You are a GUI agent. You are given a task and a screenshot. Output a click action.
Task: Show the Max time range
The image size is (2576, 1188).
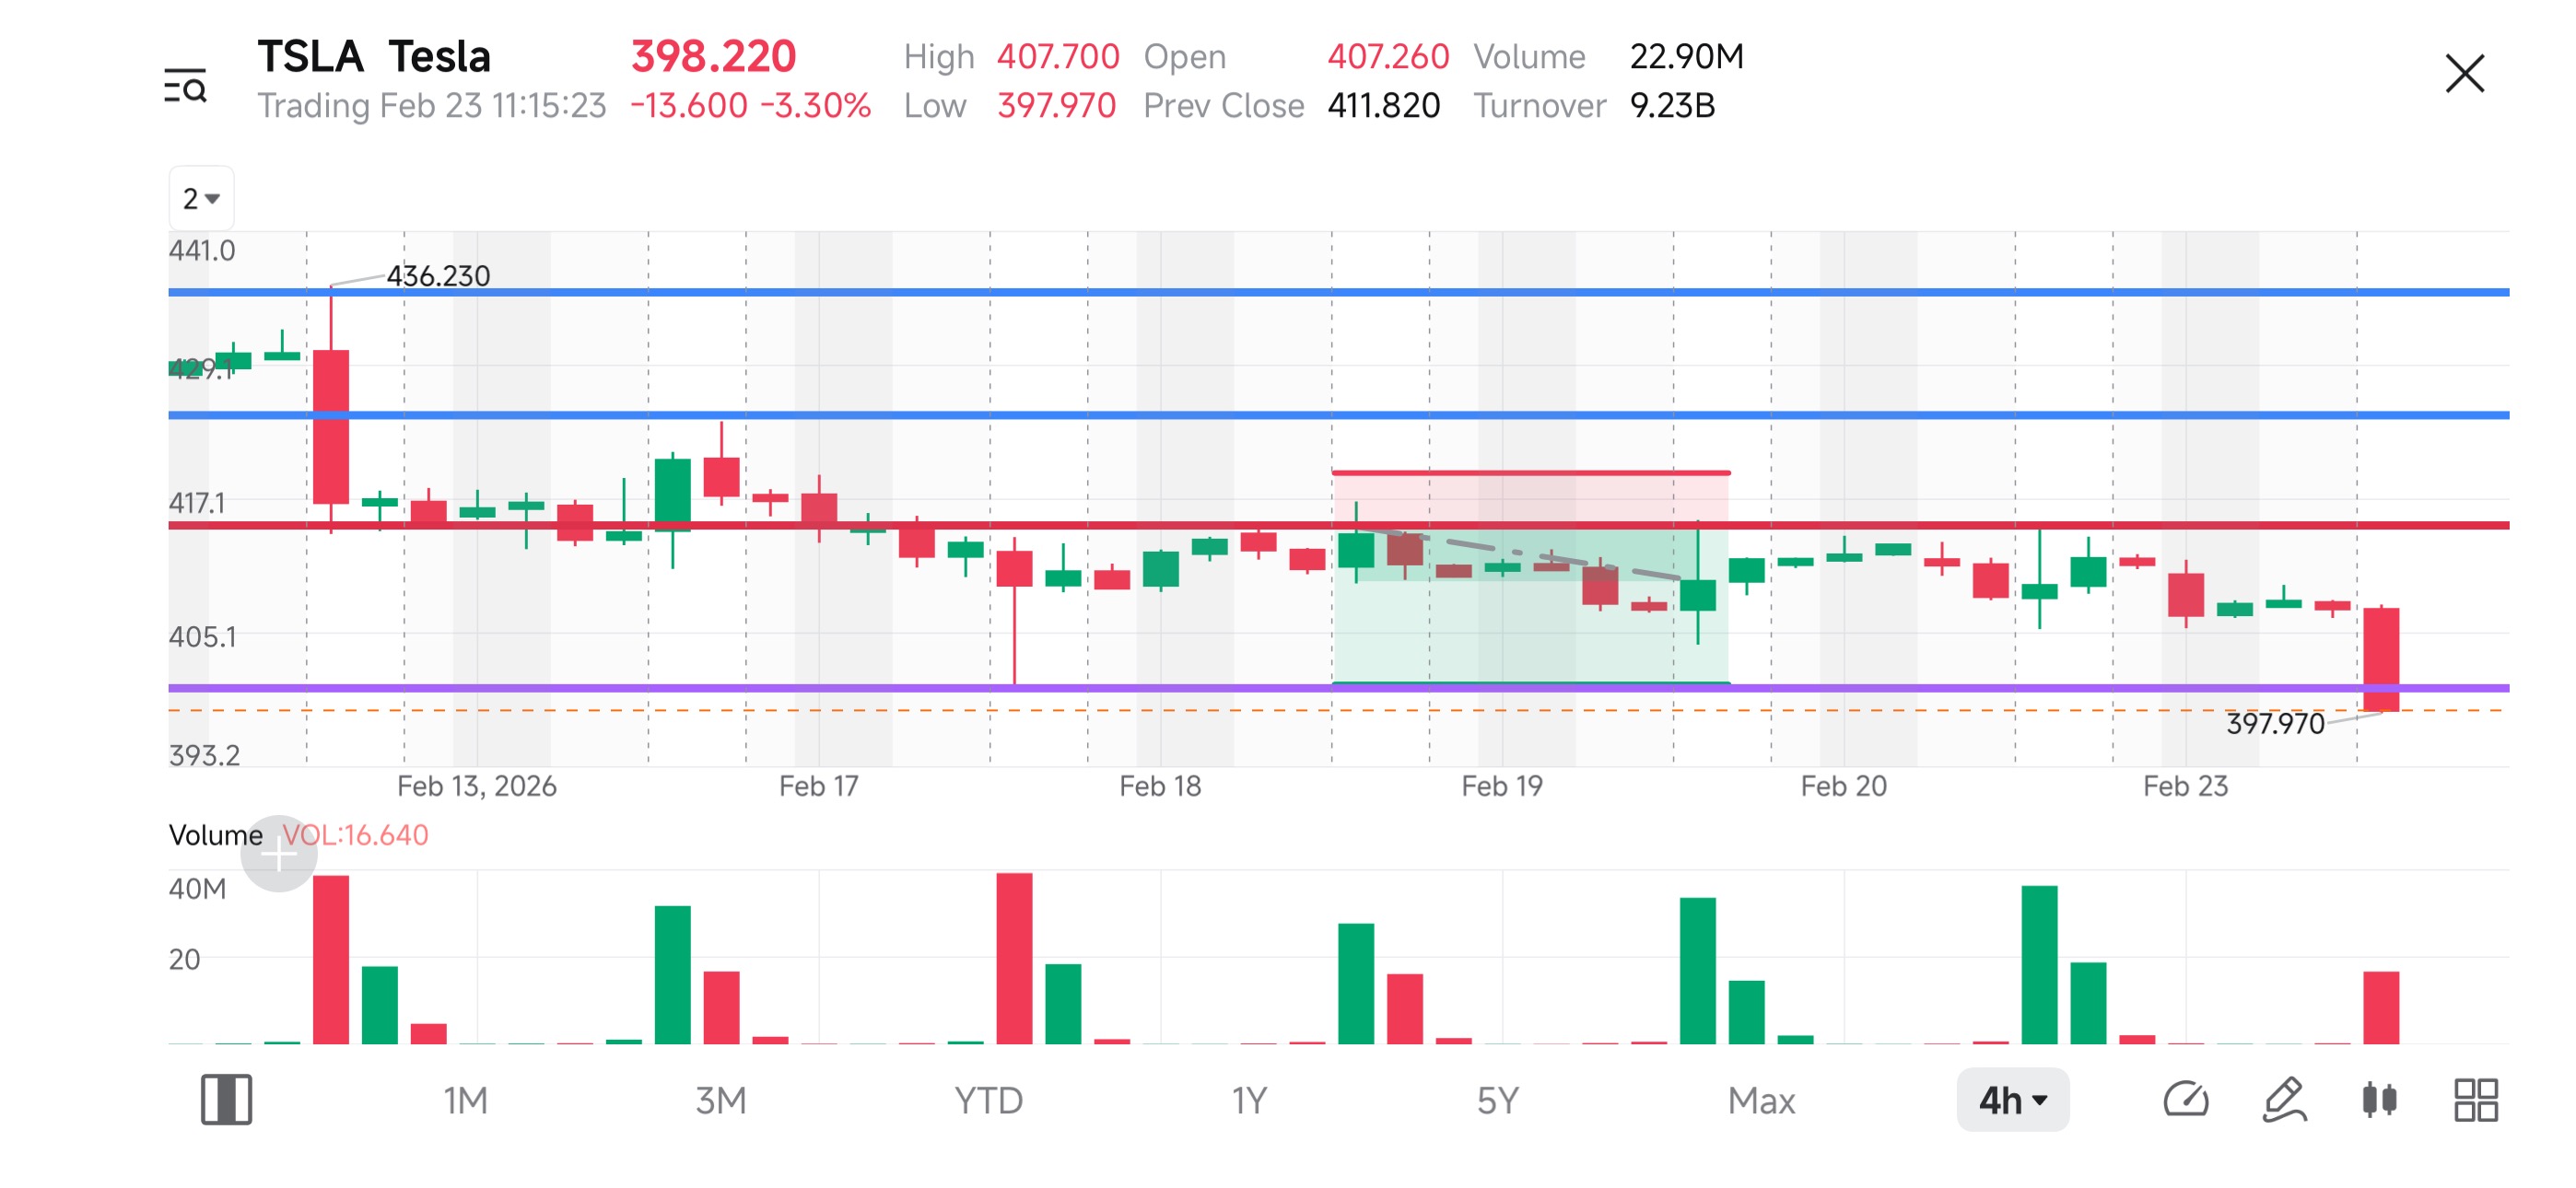pyautogui.click(x=1760, y=1100)
